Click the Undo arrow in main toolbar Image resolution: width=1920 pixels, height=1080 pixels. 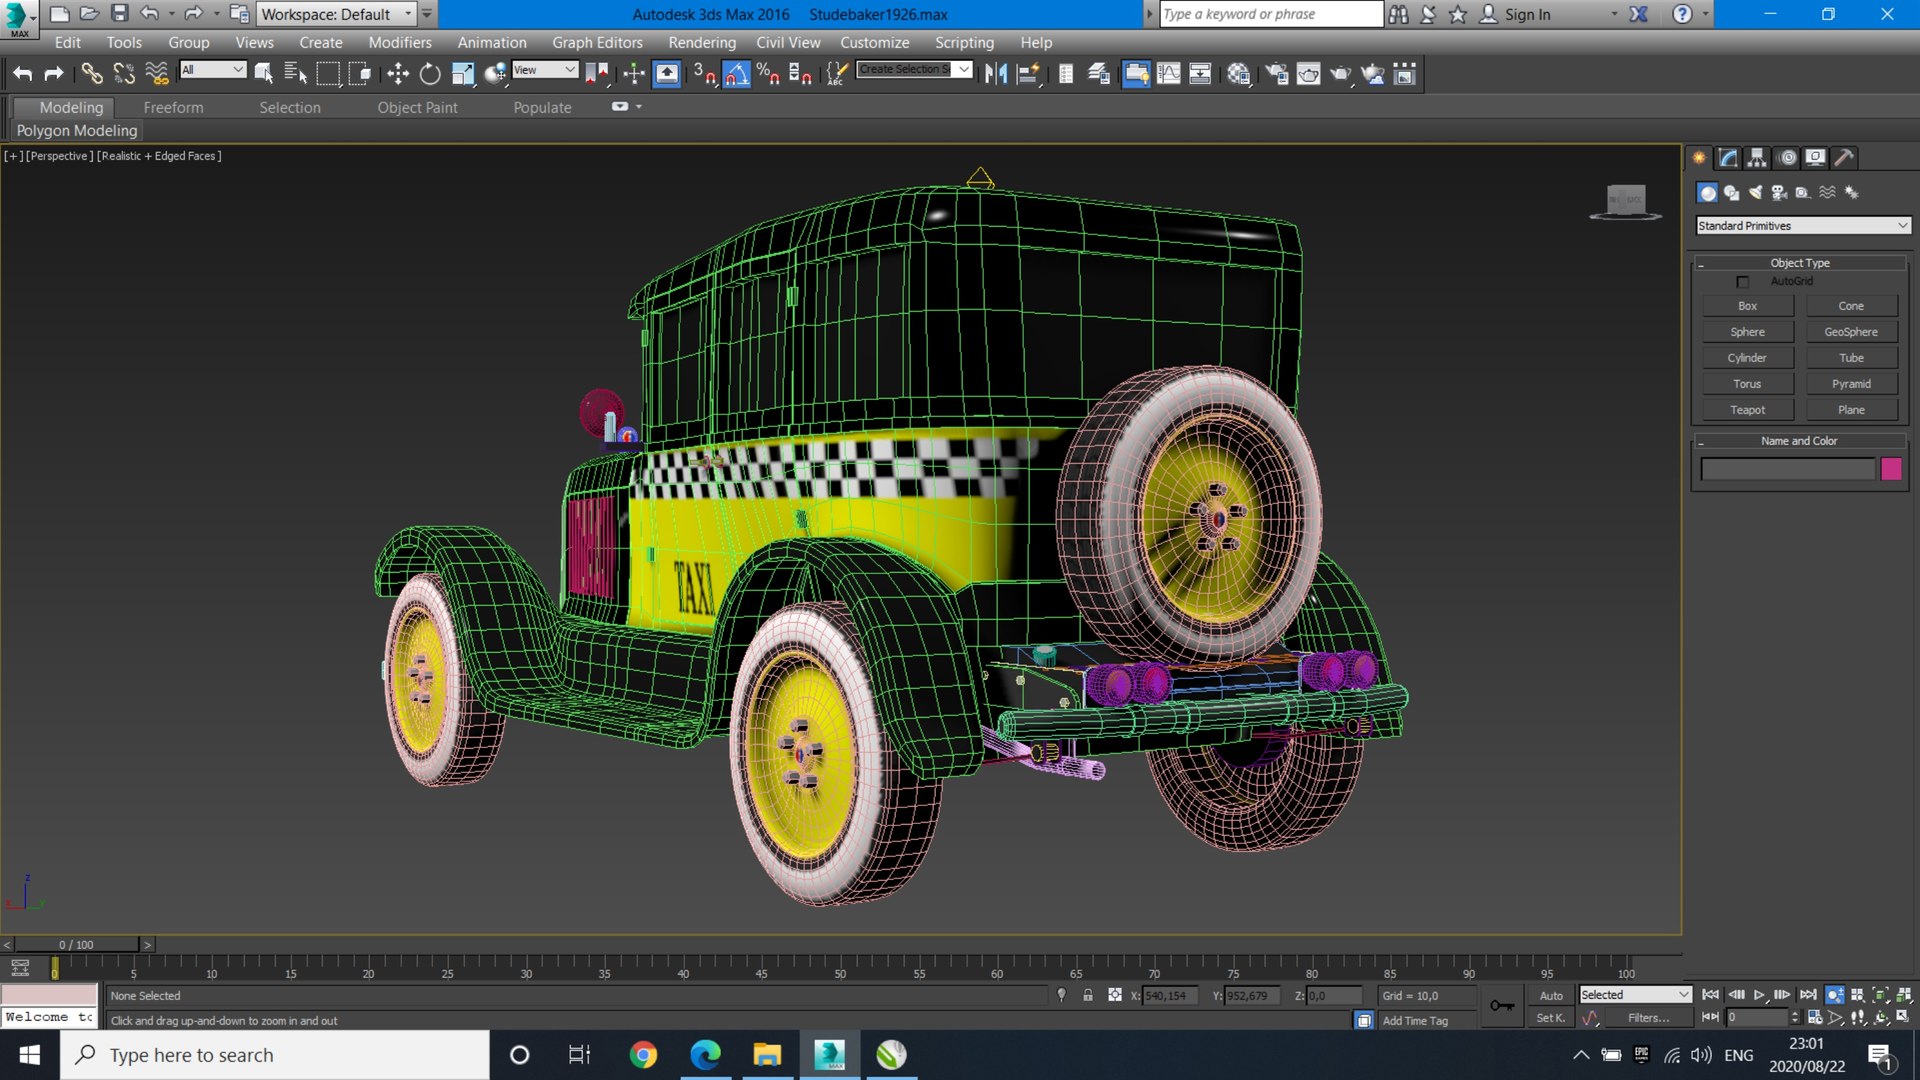(x=22, y=74)
